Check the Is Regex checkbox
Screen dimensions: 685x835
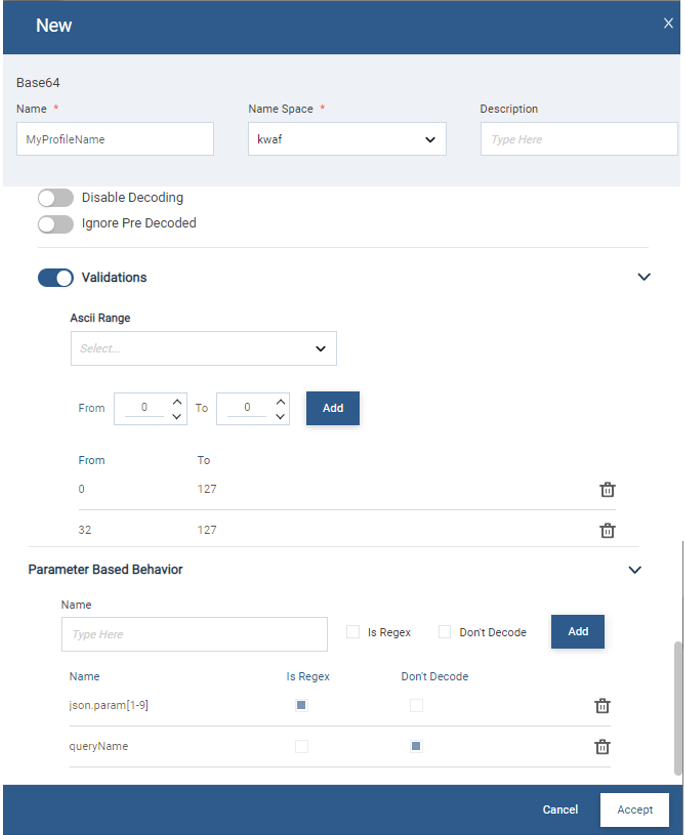[x=352, y=631]
